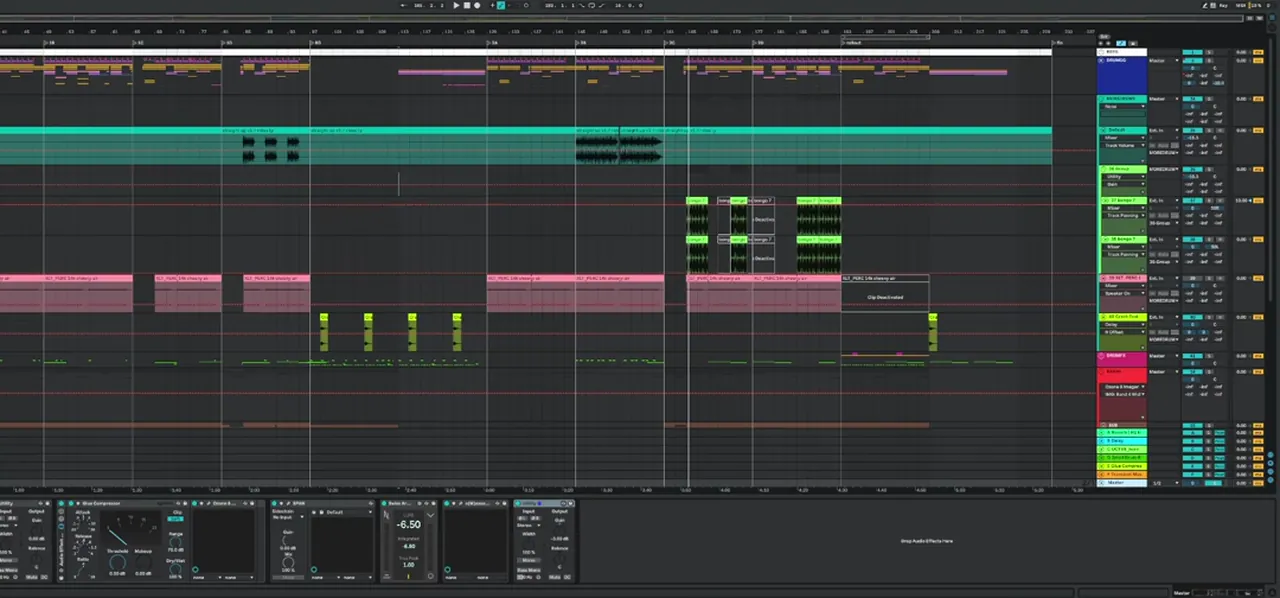Image resolution: width=1280 pixels, height=598 pixels.
Task: Arm the Default audio track for recording
Action: (x=1220, y=131)
